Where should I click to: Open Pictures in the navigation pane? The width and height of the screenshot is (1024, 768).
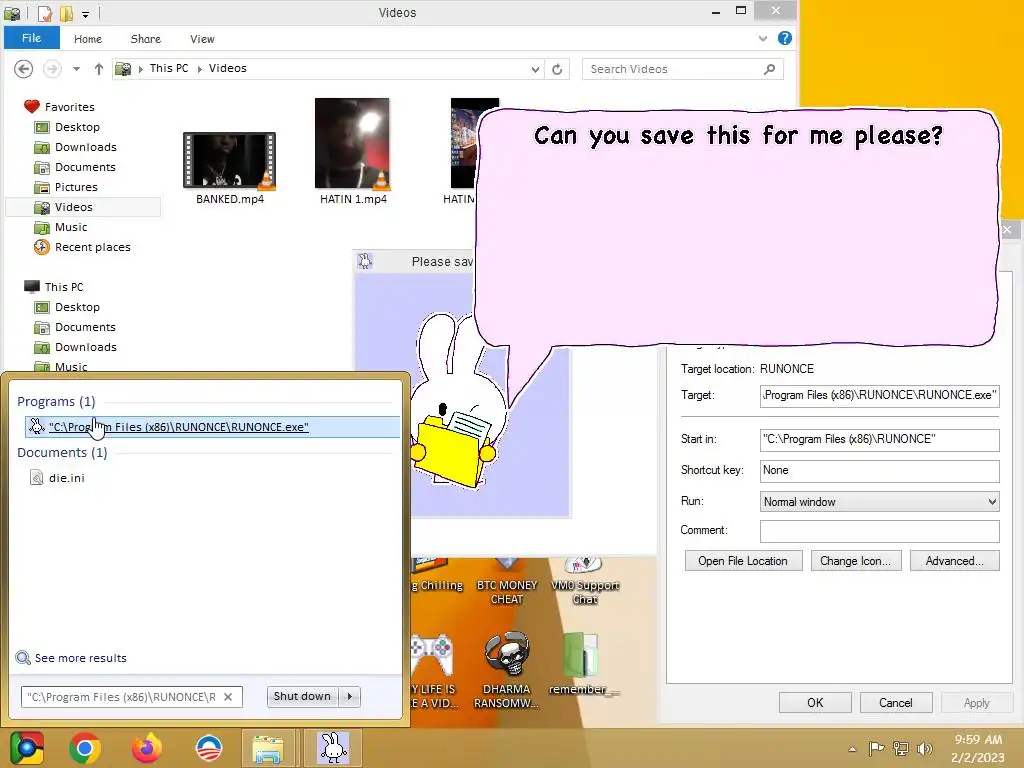[x=66, y=187]
